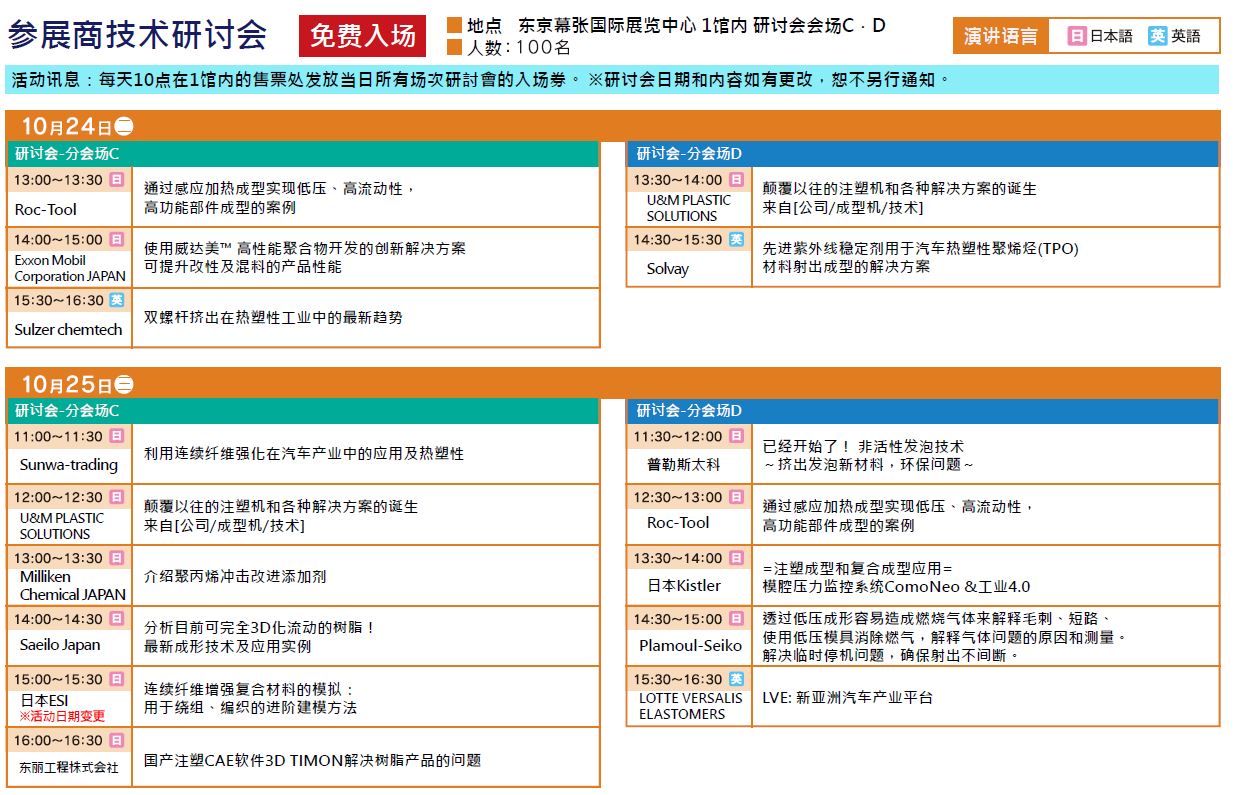The width and height of the screenshot is (1235, 795).
Task: Select the 日 badge in 东丽工程株式会社 row
Action: 117,740
